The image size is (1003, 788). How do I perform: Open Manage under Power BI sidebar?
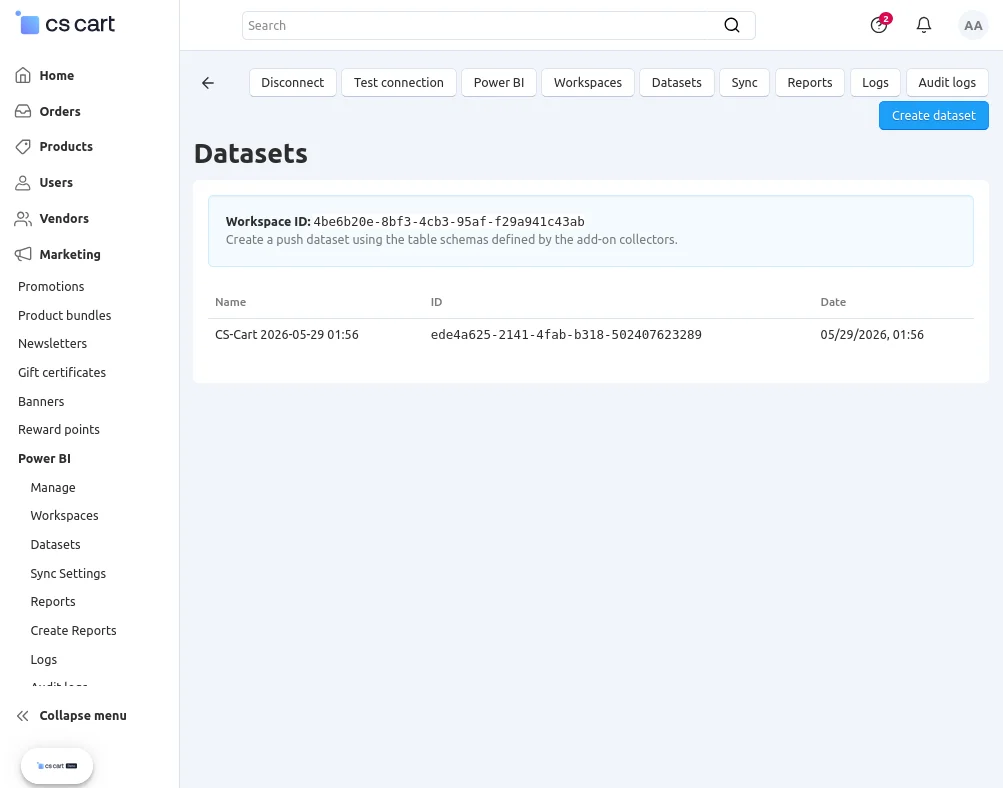click(53, 487)
